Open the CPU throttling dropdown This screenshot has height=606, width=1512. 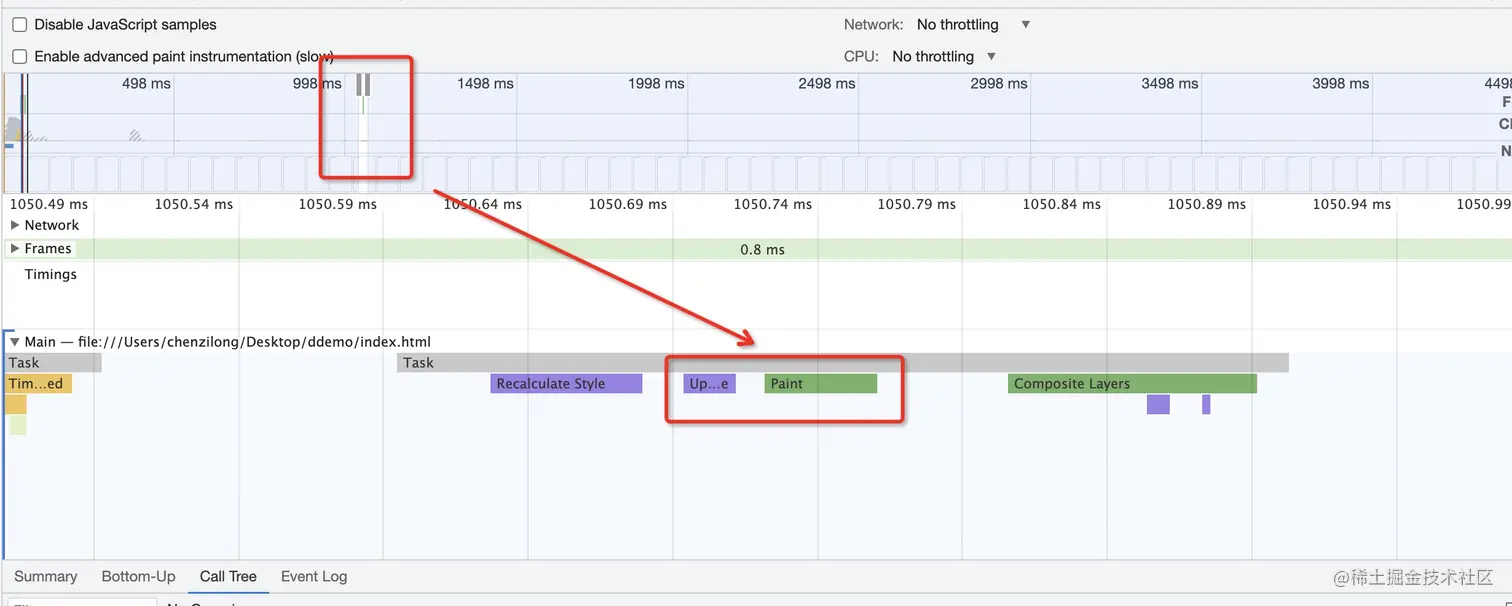pyautogui.click(x=945, y=57)
